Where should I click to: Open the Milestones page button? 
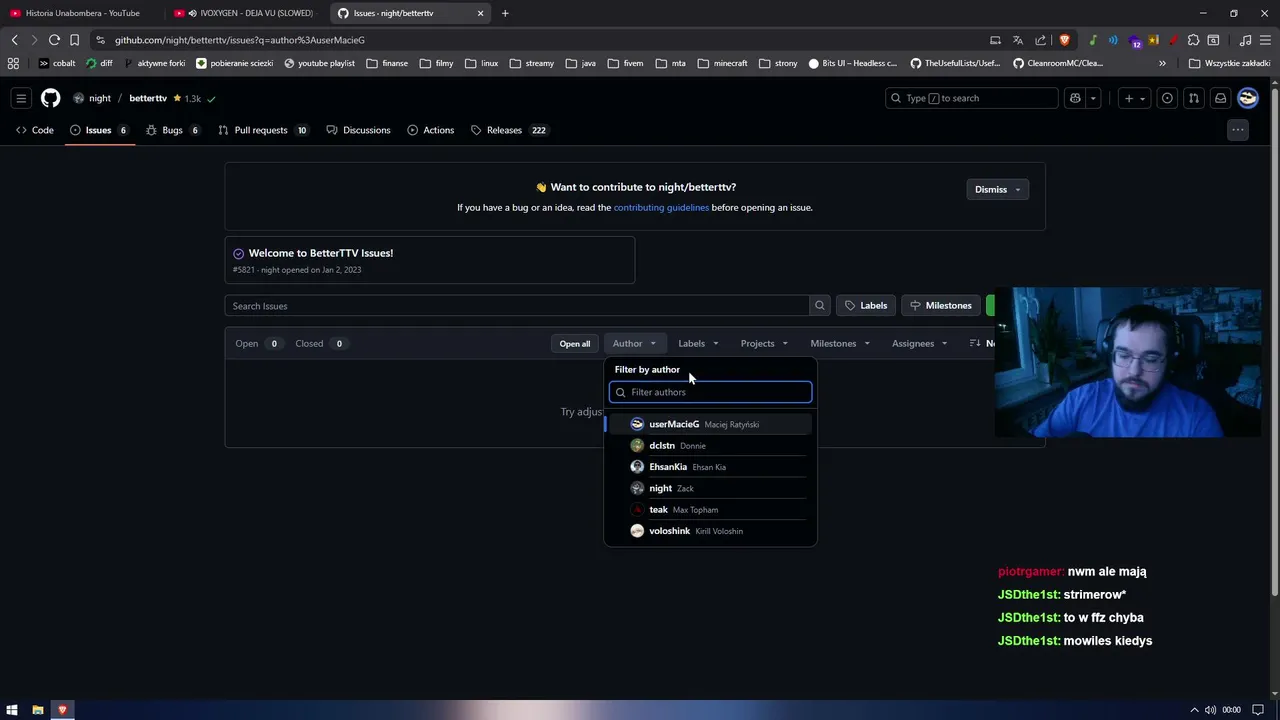click(x=941, y=306)
